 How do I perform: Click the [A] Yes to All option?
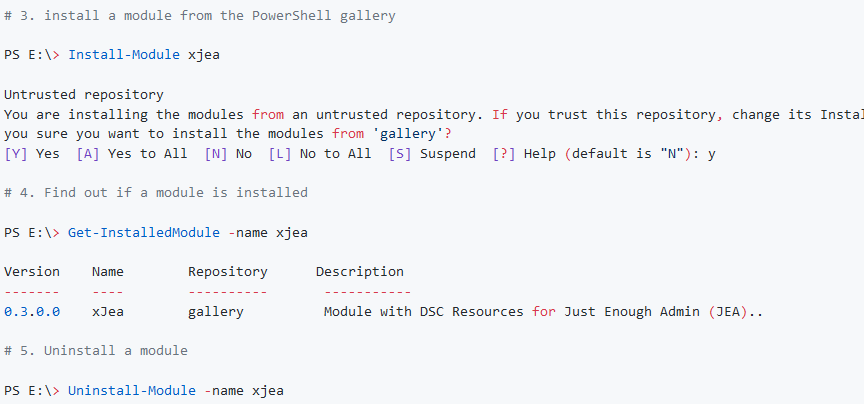click(x=132, y=154)
